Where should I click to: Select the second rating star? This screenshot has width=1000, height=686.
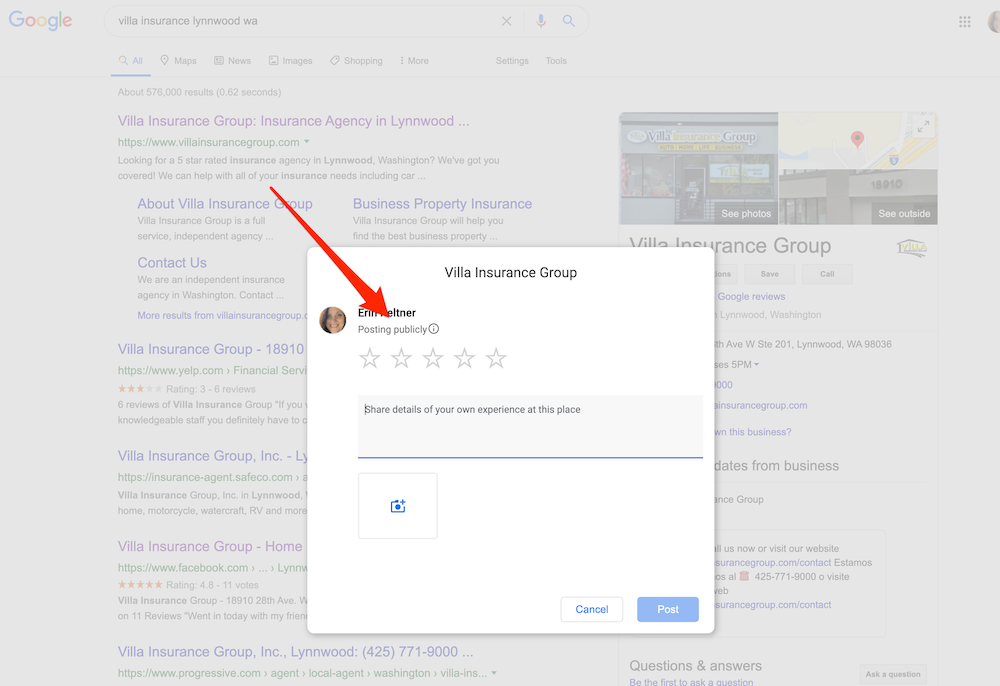401,358
